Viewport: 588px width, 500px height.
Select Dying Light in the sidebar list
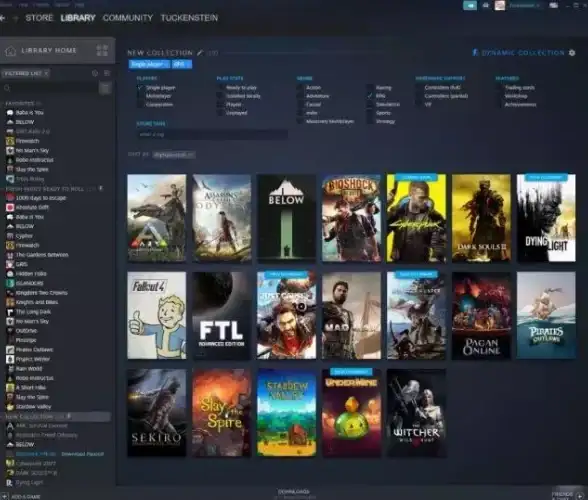pos(30,482)
